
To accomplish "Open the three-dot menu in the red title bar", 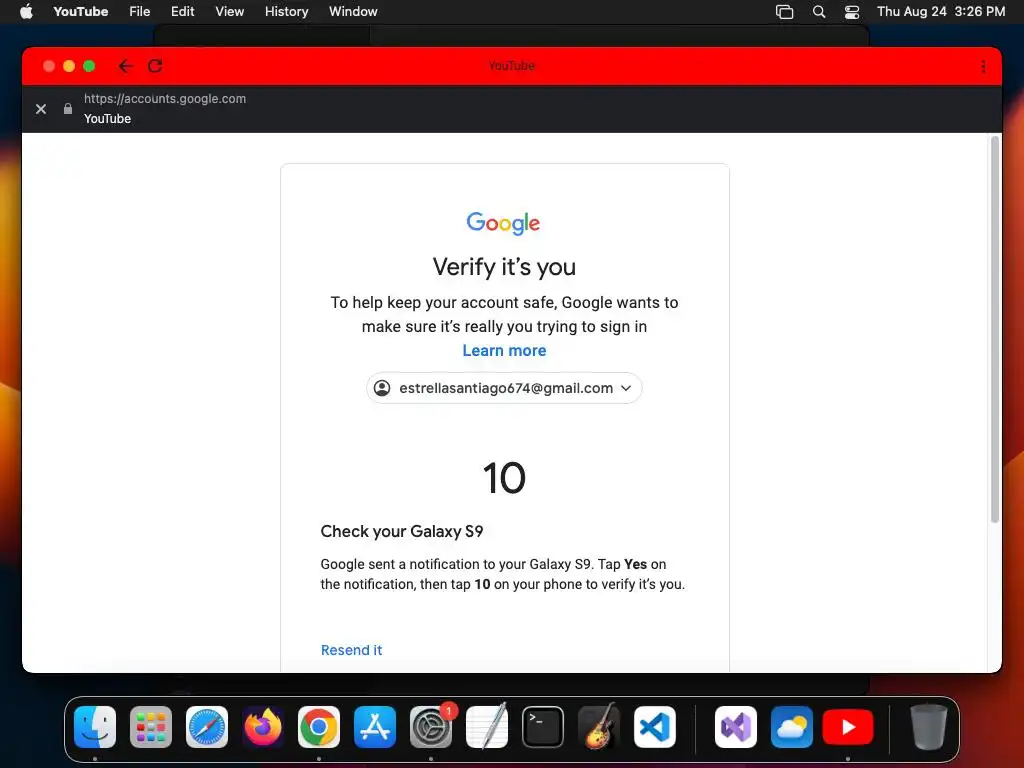I will tap(983, 66).
